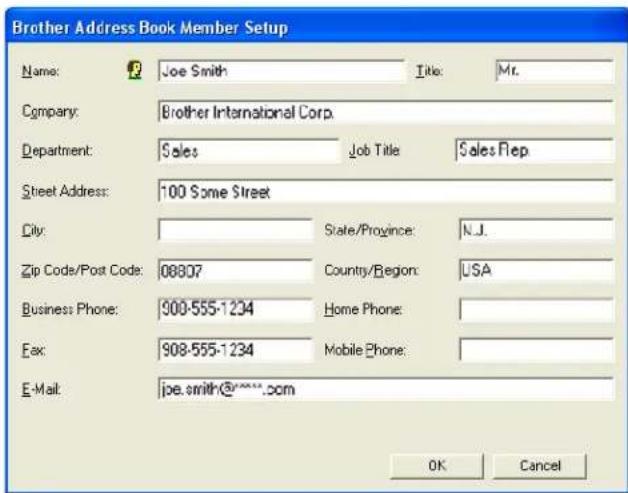Click the Title: label
This screenshot has width=628, height=493.
tap(429, 71)
